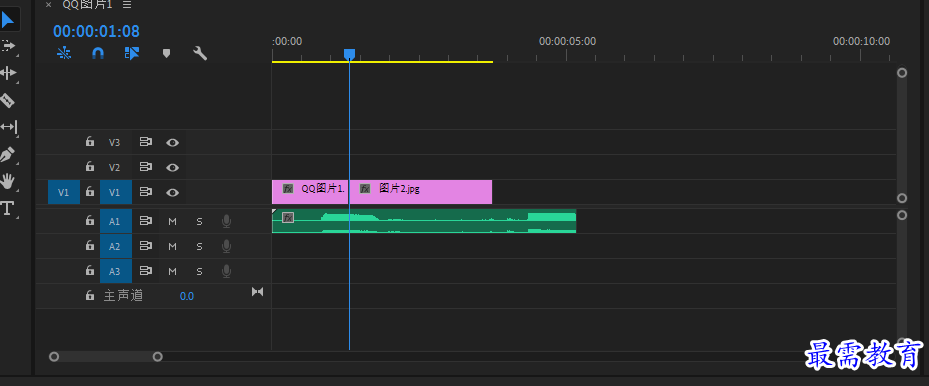This screenshot has height=386, width=929.
Task: Hide track V1 output eye
Action: [x=172, y=192]
